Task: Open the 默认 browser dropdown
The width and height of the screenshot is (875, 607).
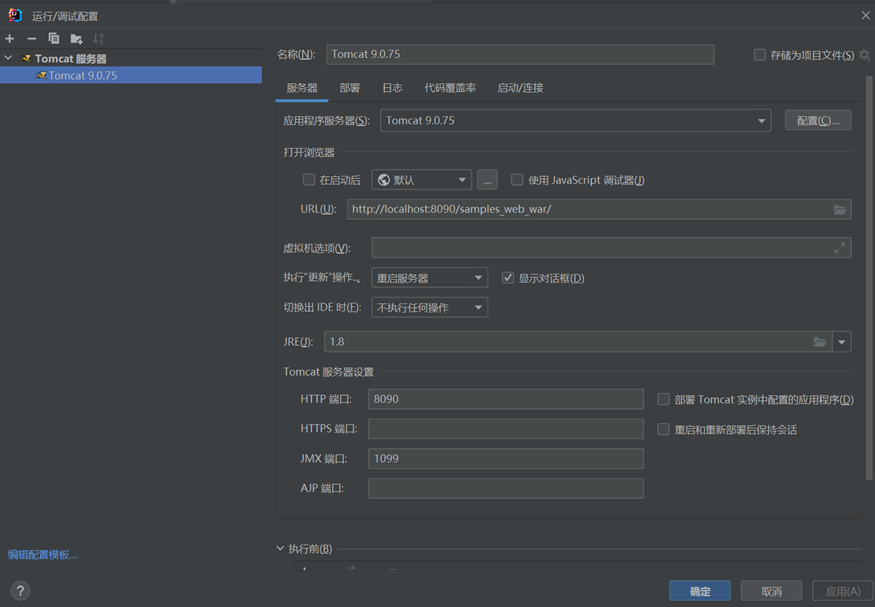Action: [x=421, y=180]
